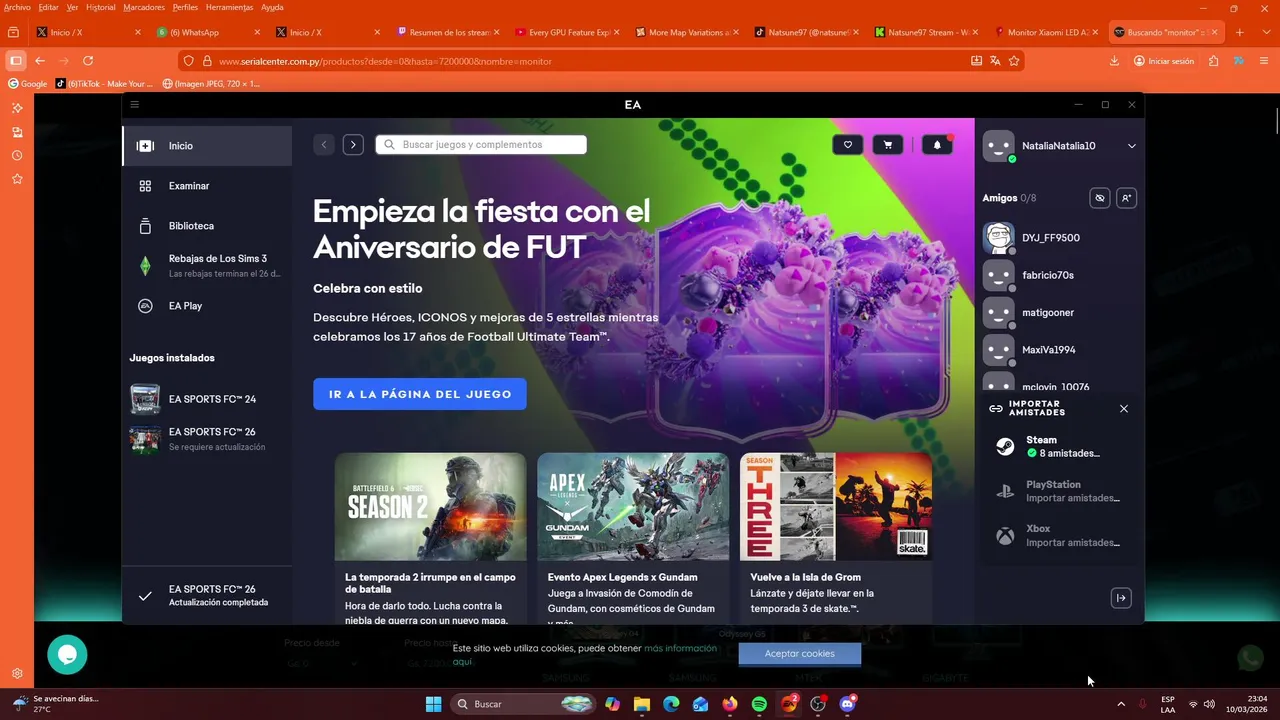Open Archivo browser menu
1280x720 pixels.
pos(17,7)
